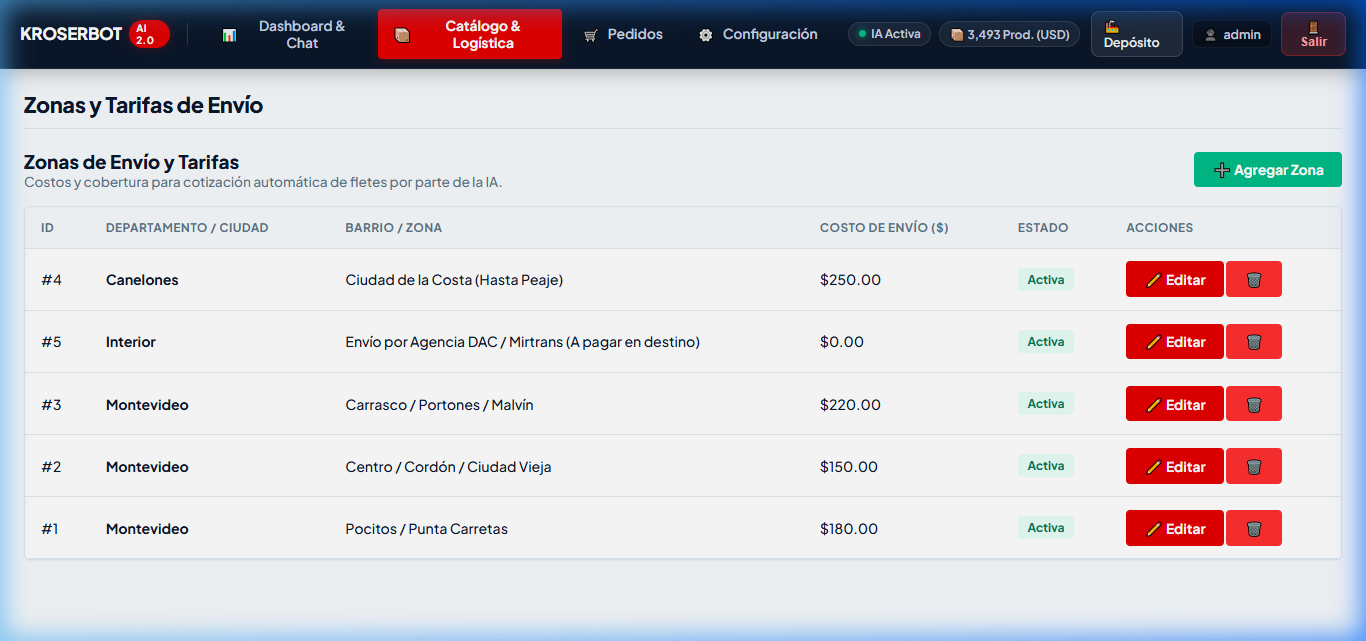Viewport: 1366px width, 641px height.
Task: Trash the Carrasco / Portones / Malvín zone
Action: click(1254, 404)
